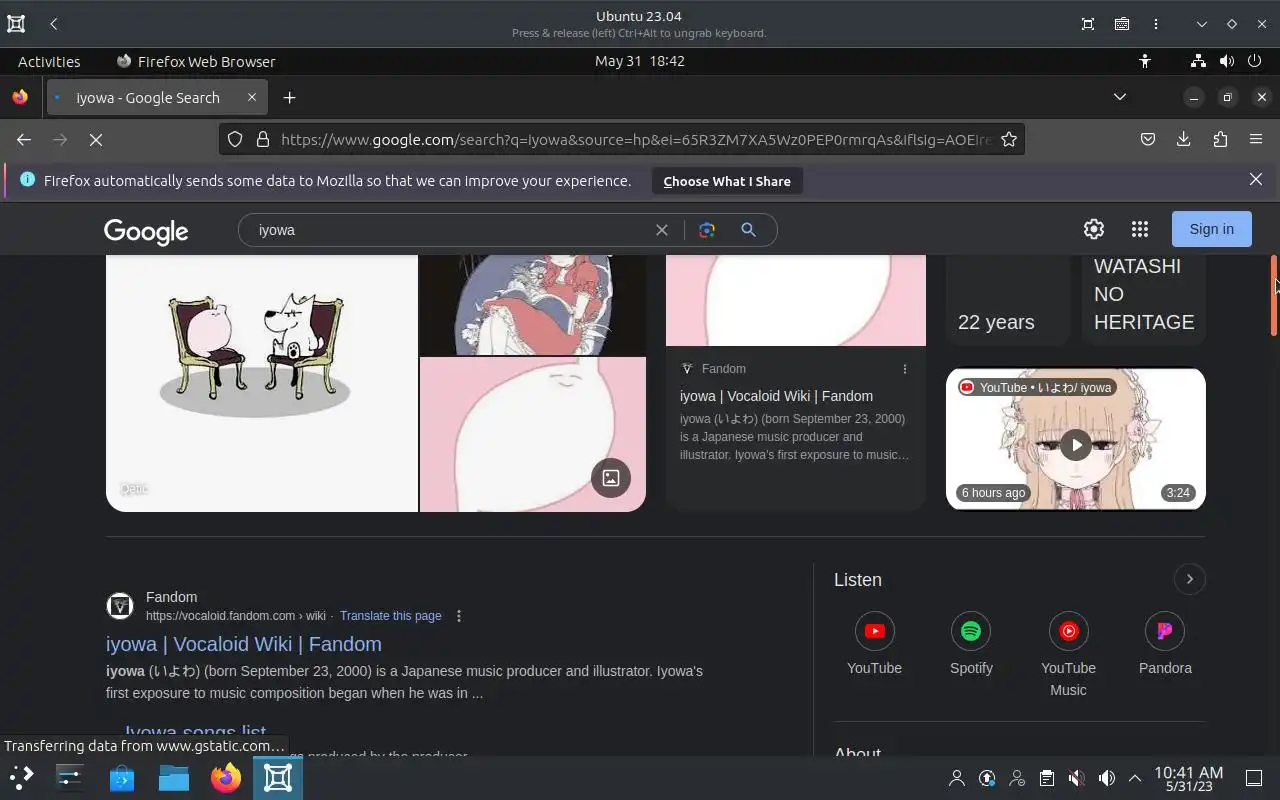
Task: Listen on Pandora
Action: click(x=1165, y=644)
